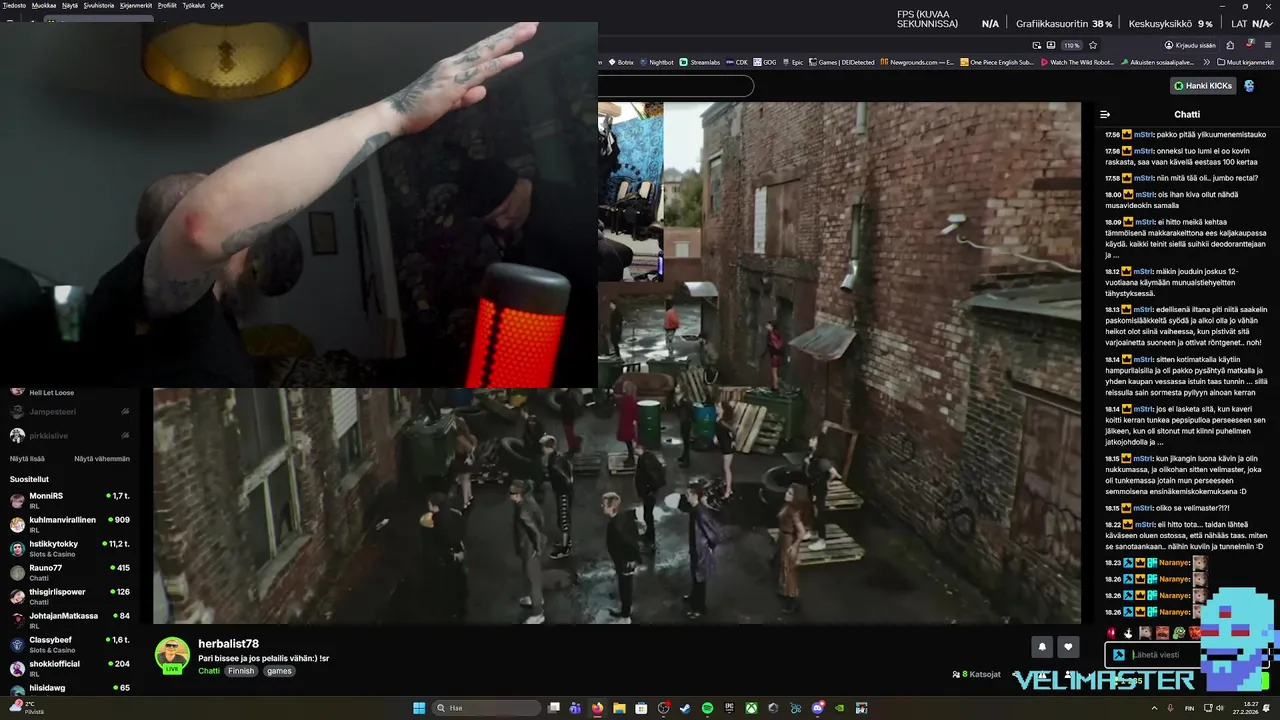Open the Muokkaa menu
Screen dimensions: 1280x720
pyautogui.click(x=44, y=5)
